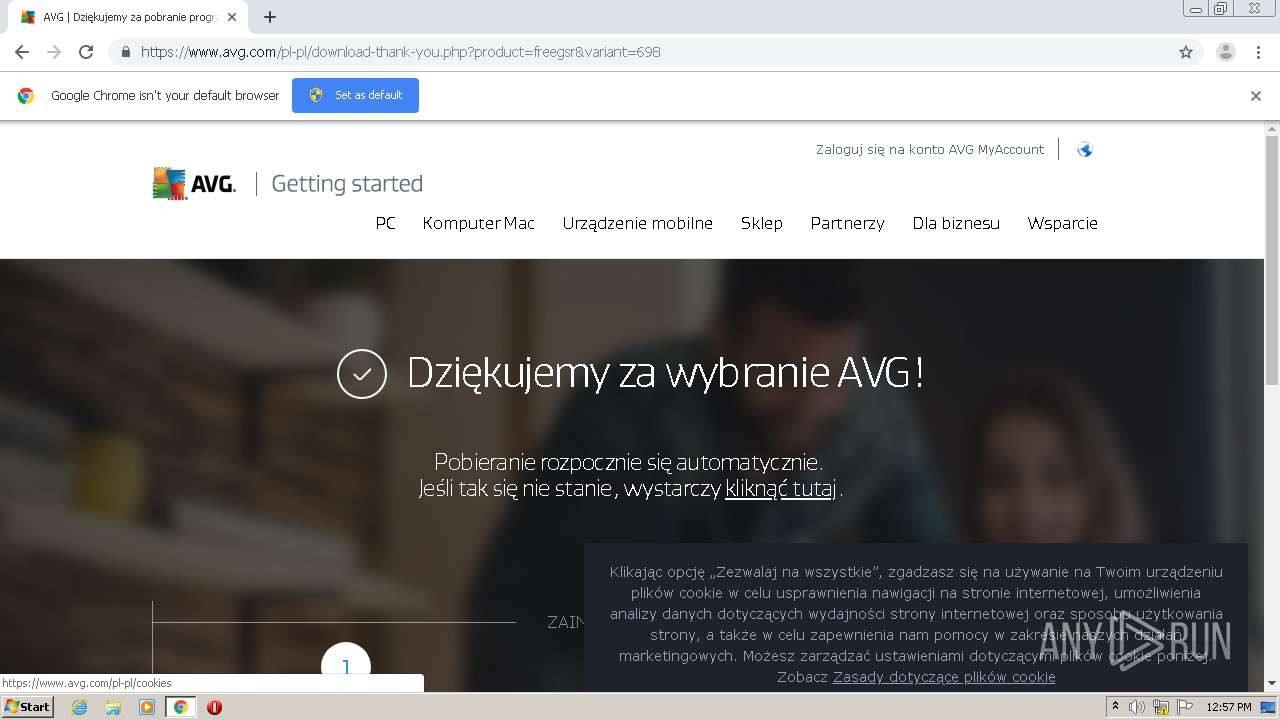Open the language globe selector

click(1085, 150)
